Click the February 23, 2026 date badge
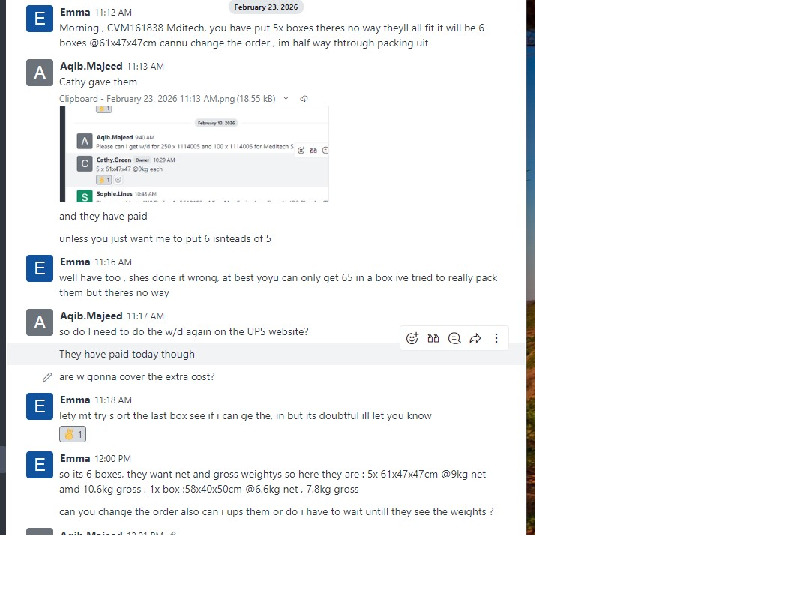The image size is (792, 612). click(x=266, y=7)
